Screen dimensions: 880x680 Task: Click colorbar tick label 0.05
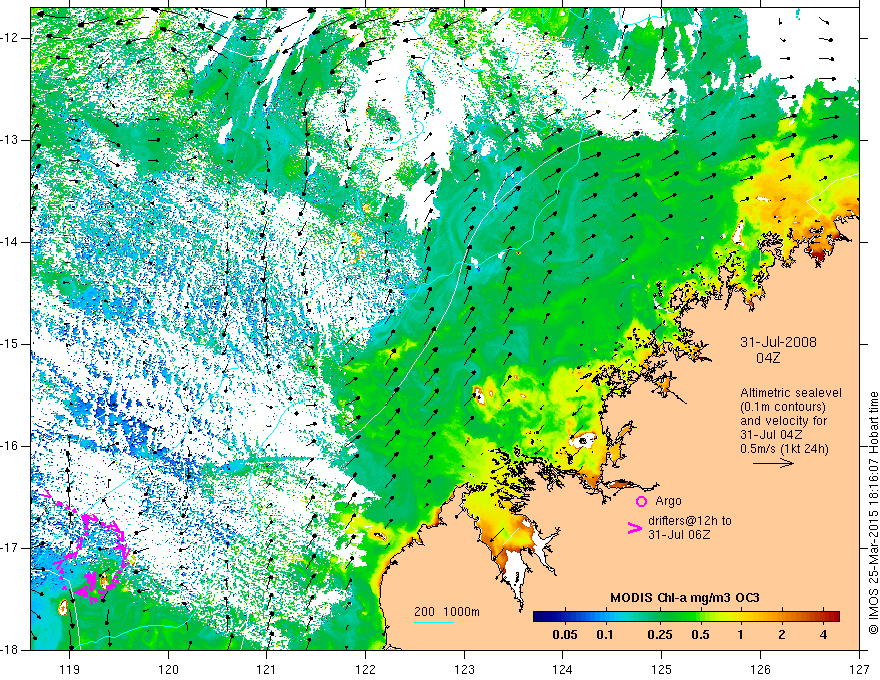[x=565, y=635]
